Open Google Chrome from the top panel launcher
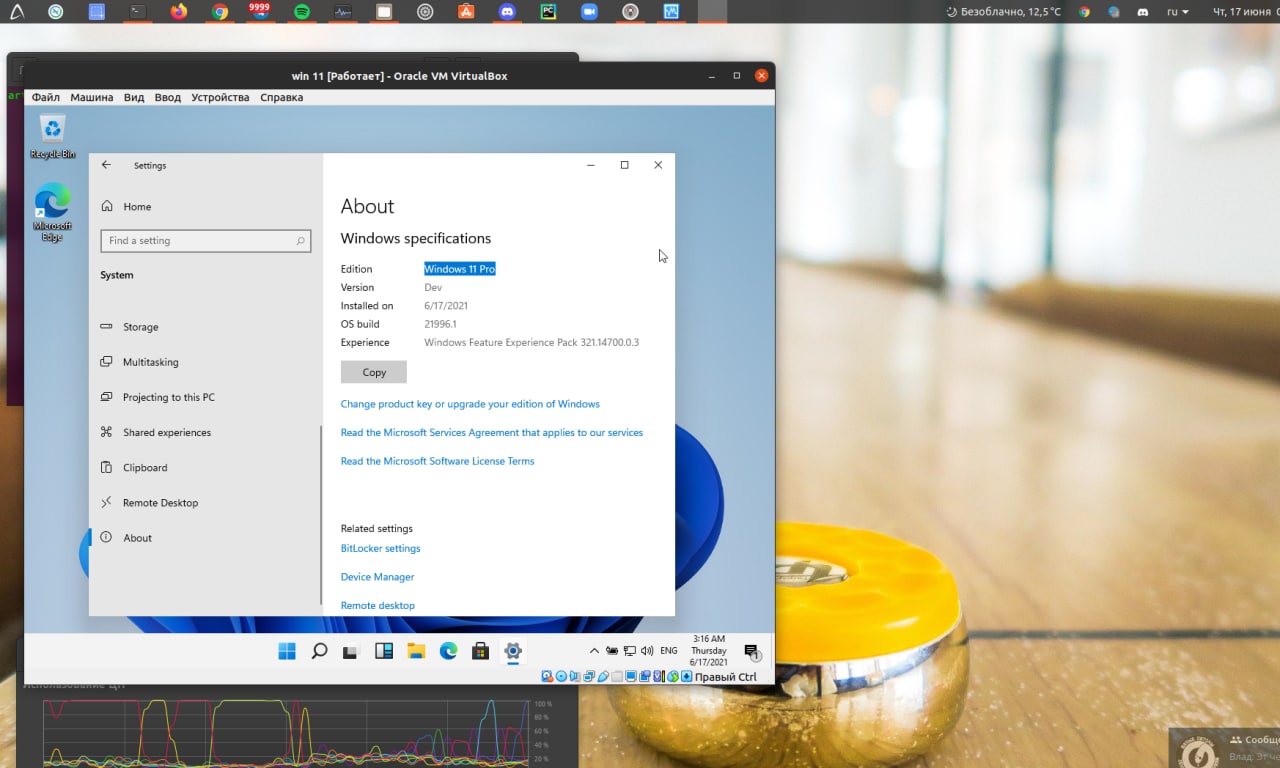This screenshot has height=768, width=1280. pyautogui.click(x=220, y=12)
